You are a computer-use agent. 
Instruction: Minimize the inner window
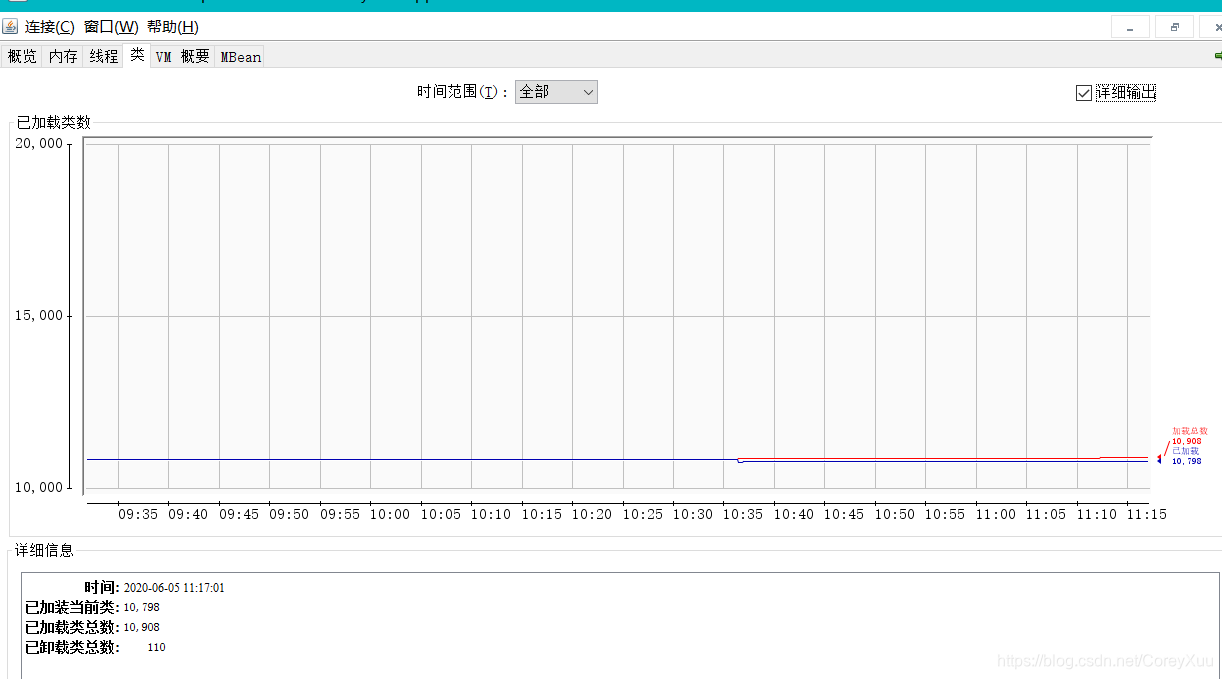coord(1130,28)
